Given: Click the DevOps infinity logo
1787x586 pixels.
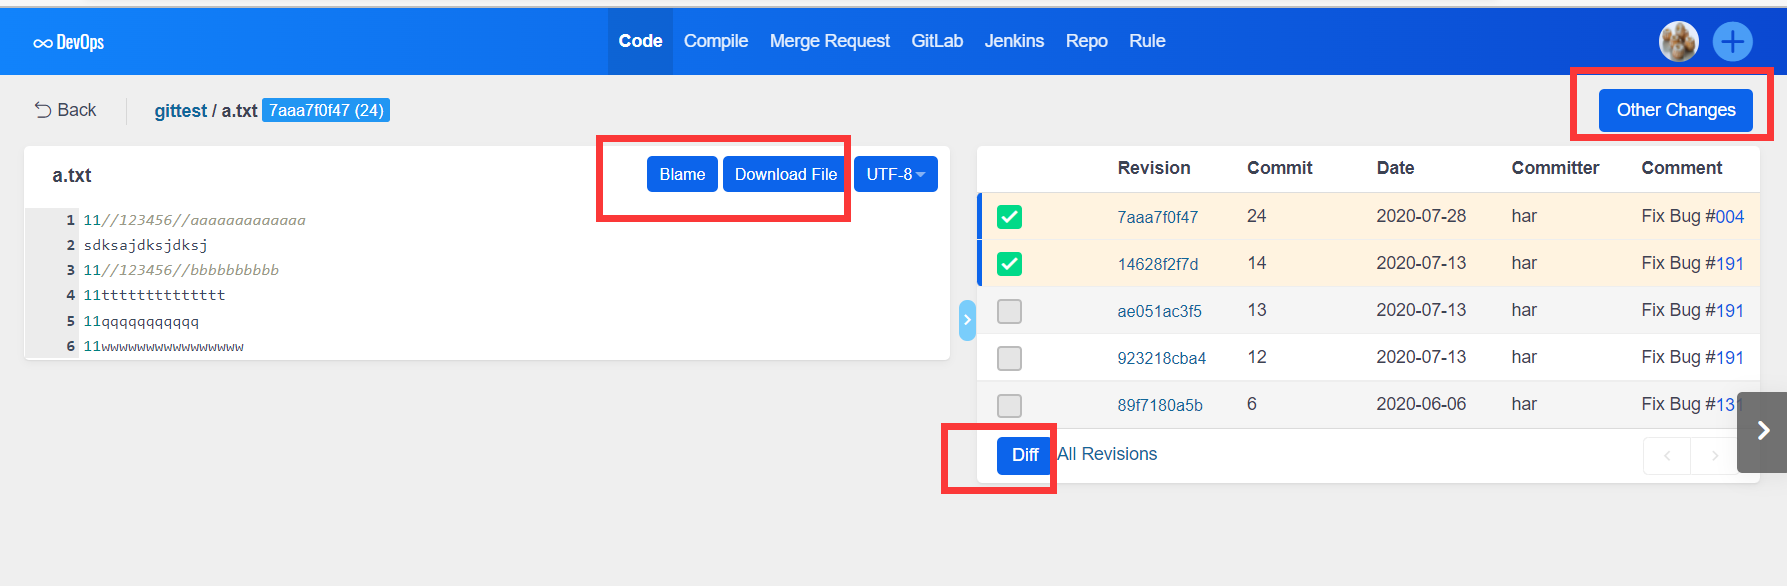Looking at the screenshot, I should coord(43,43).
